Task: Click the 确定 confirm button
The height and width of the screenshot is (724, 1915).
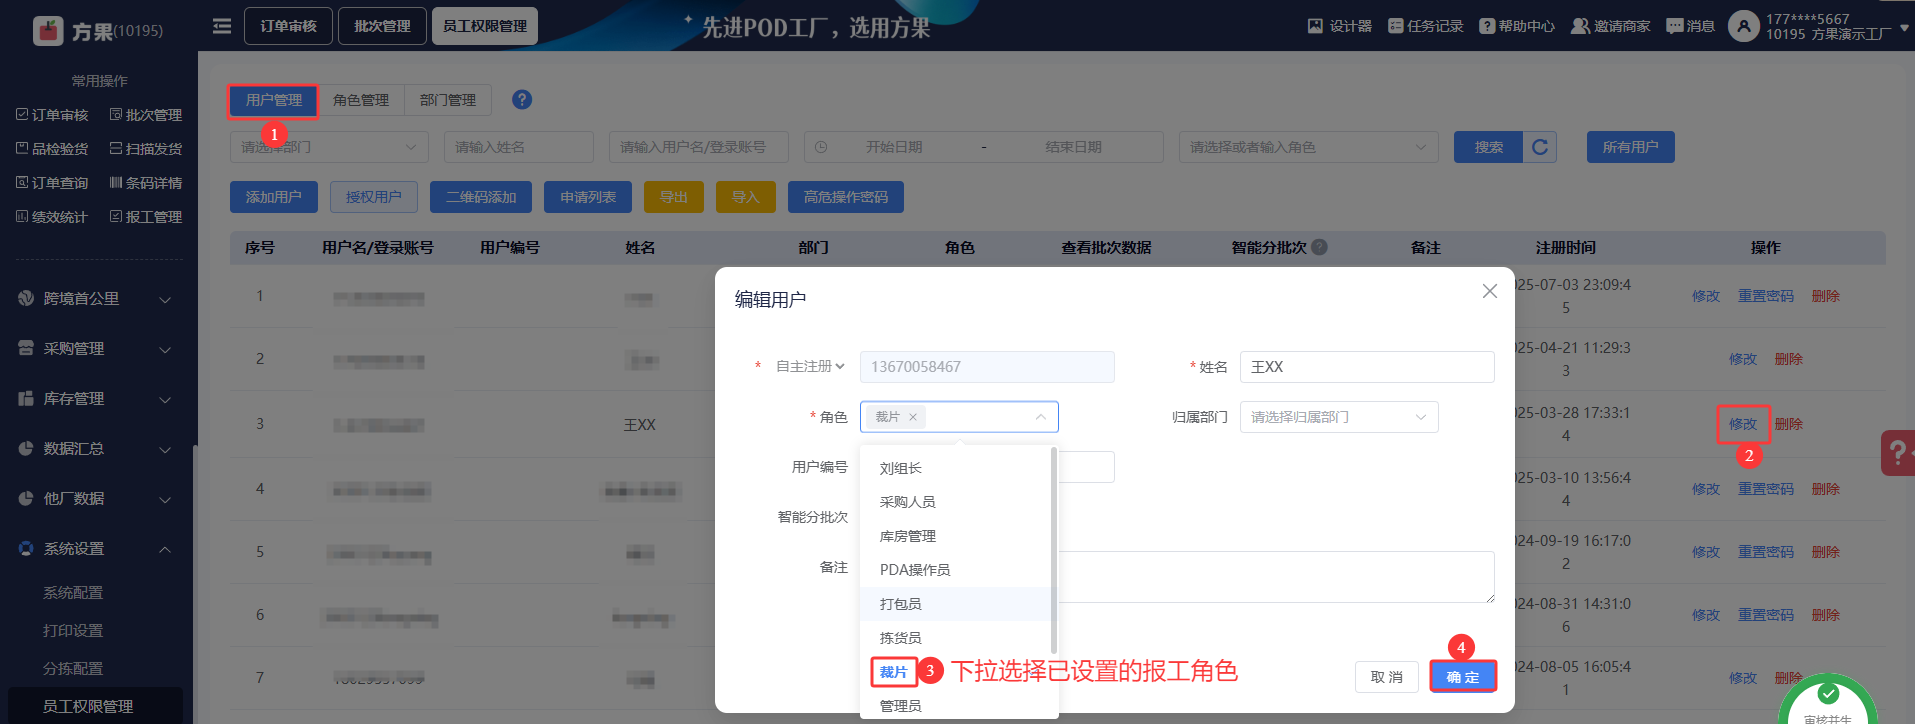Action: (x=1462, y=677)
